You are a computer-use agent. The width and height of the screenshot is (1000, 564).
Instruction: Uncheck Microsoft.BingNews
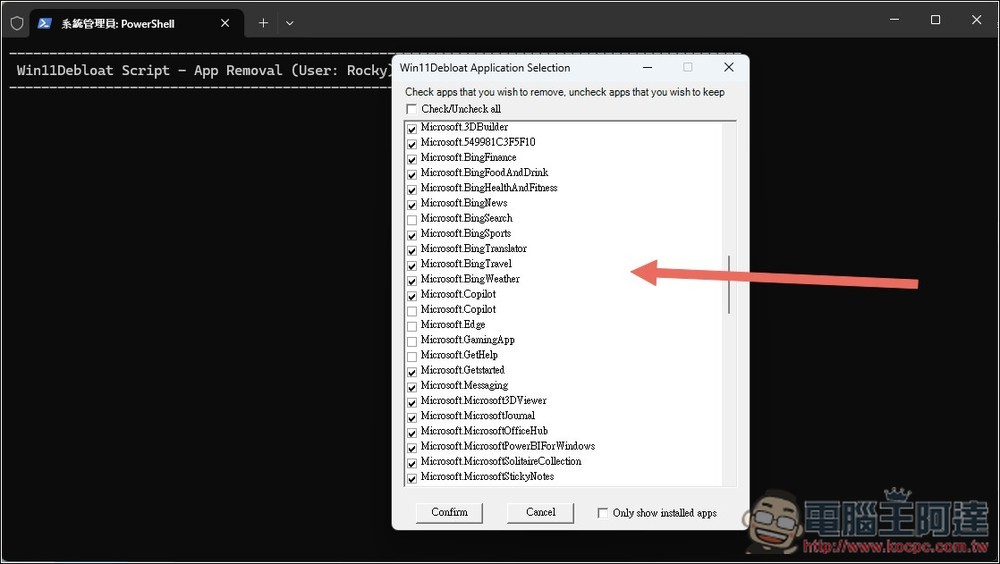point(412,205)
